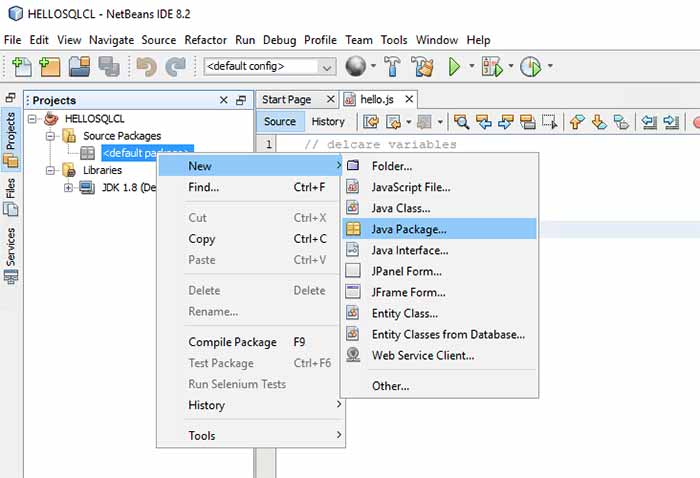The height and width of the screenshot is (478, 700).
Task: Open the Services side tab
Action: click(11, 255)
